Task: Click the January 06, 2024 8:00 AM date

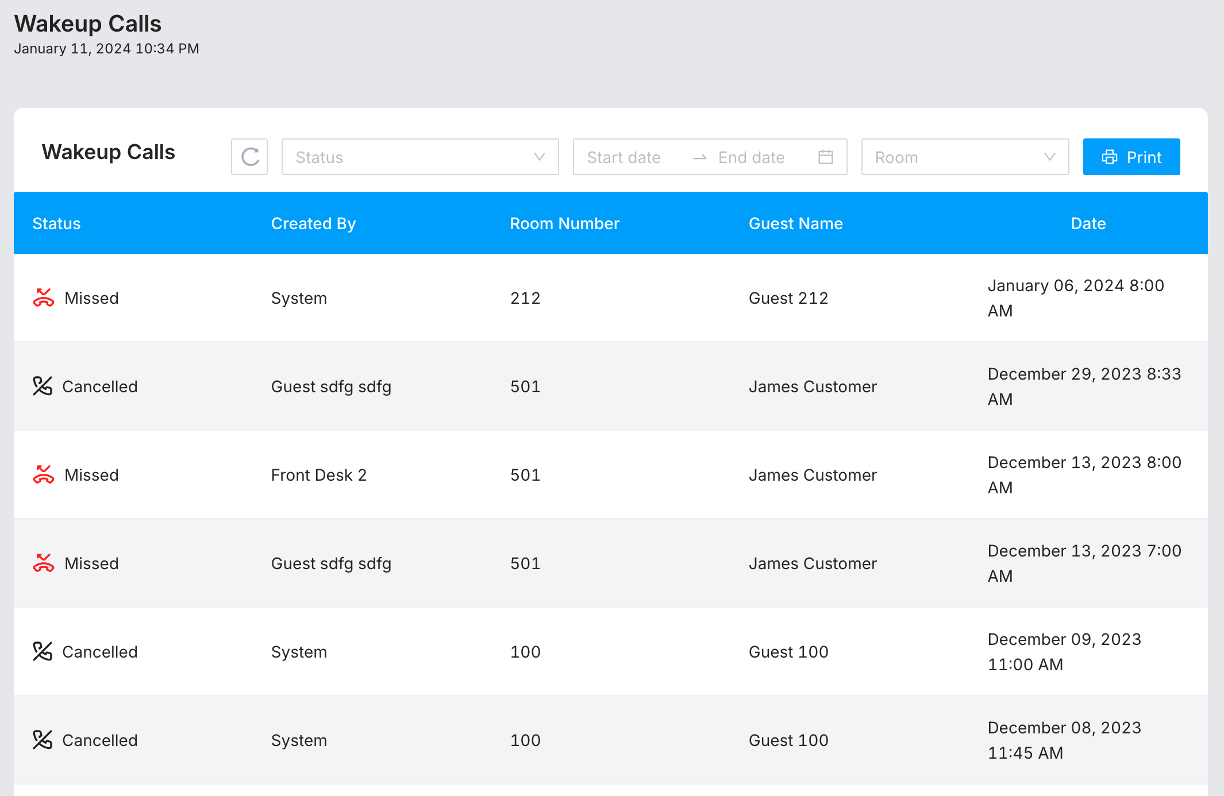Action: 1076,298
